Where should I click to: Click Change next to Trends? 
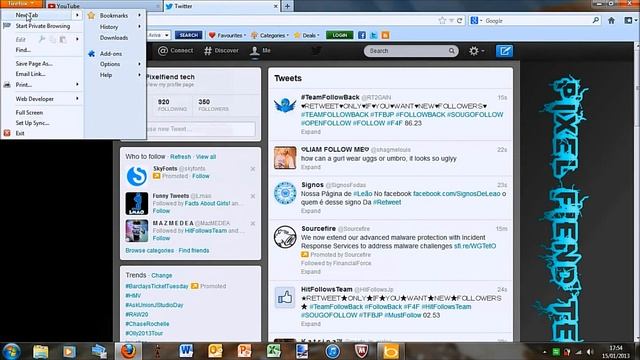click(162, 276)
